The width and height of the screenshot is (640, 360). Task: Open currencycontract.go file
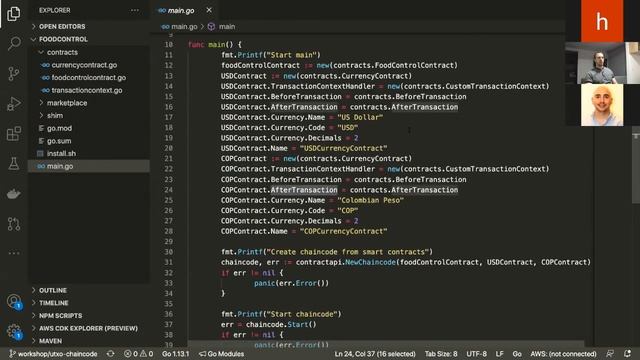[84, 65]
